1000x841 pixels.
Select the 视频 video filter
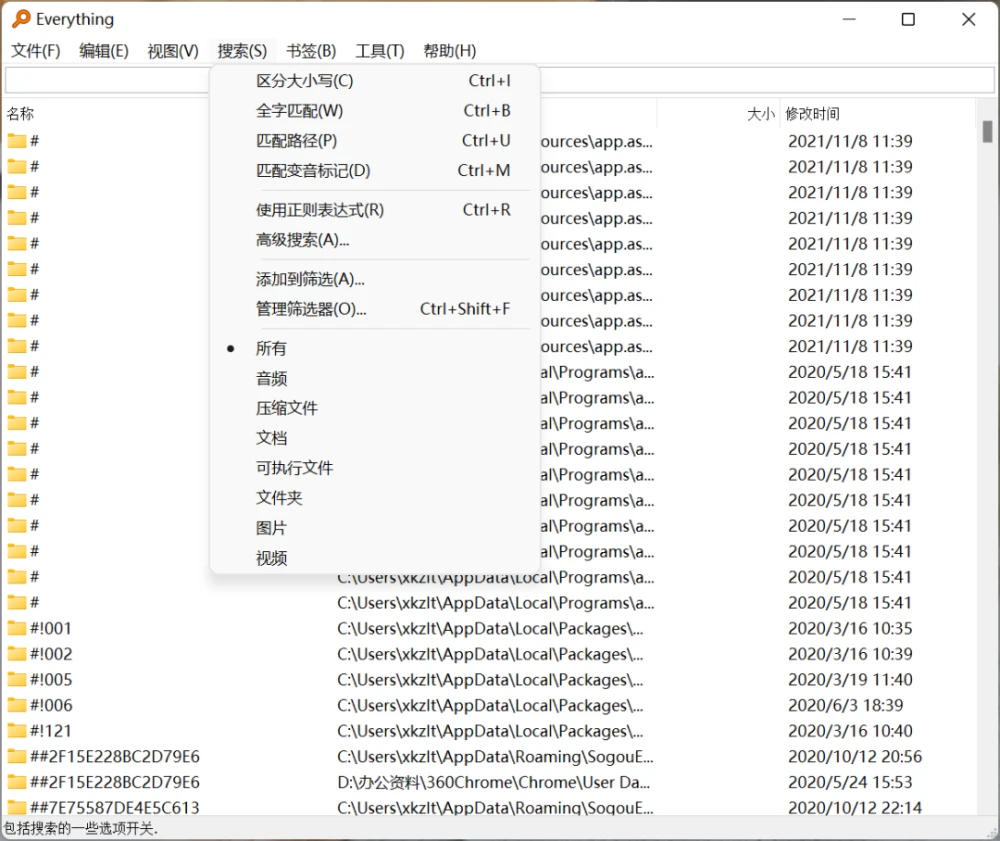pyautogui.click(x=270, y=557)
